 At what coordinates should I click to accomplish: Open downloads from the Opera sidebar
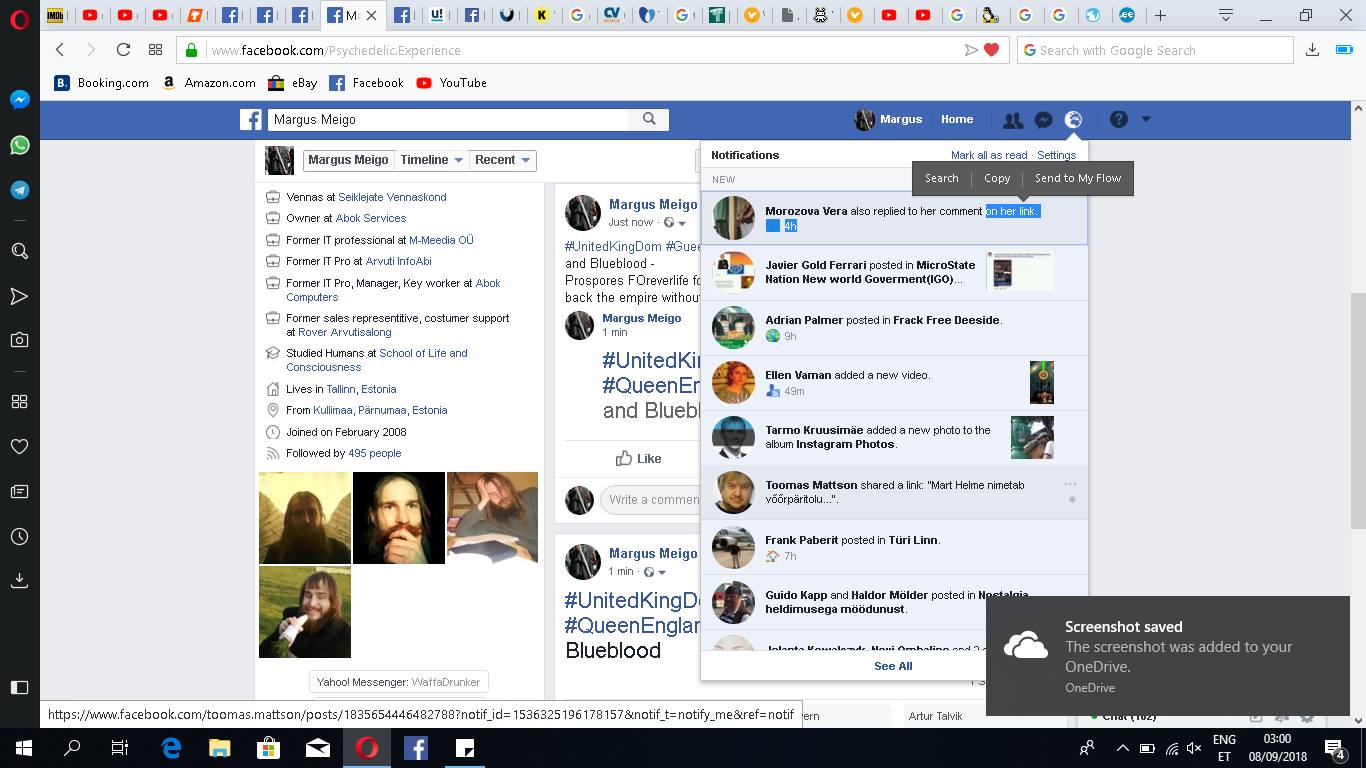tap(19, 581)
